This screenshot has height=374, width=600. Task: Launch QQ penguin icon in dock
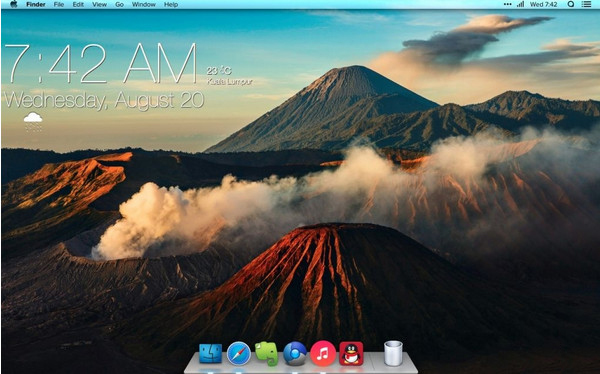(x=351, y=353)
